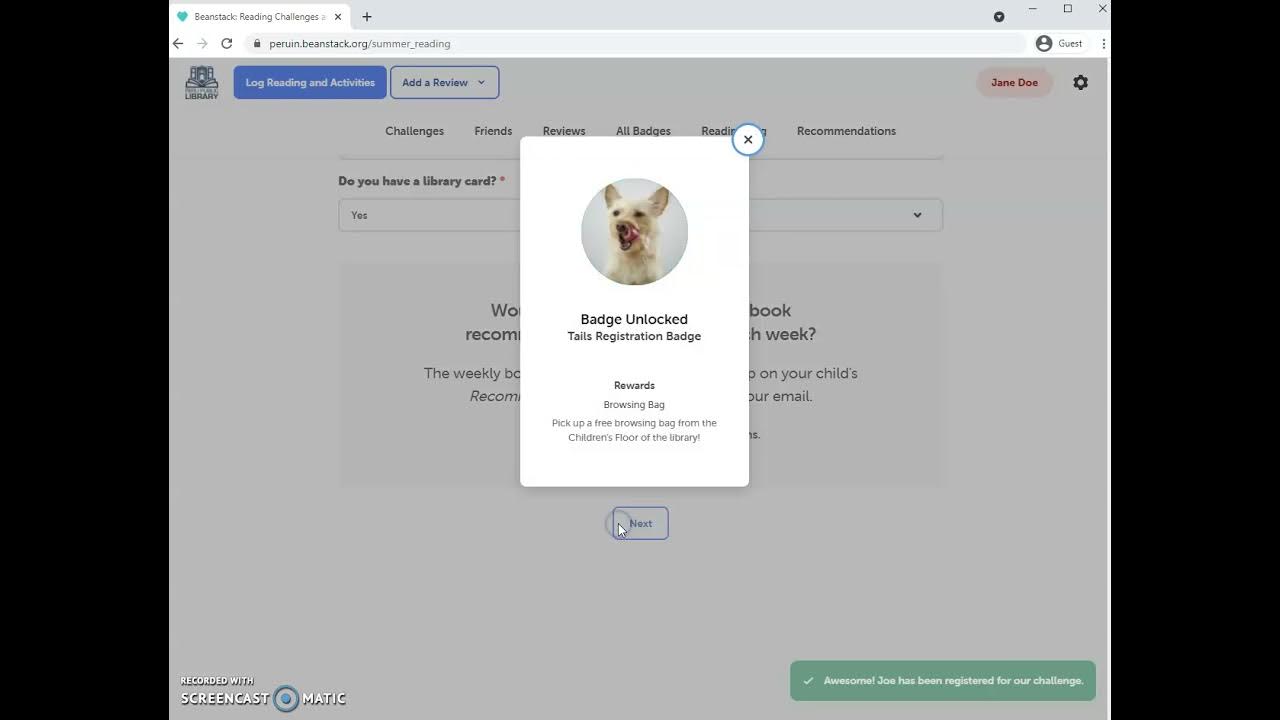Click the Guest profile icon
The height and width of the screenshot is (720, 1280).
(1044, 44)
